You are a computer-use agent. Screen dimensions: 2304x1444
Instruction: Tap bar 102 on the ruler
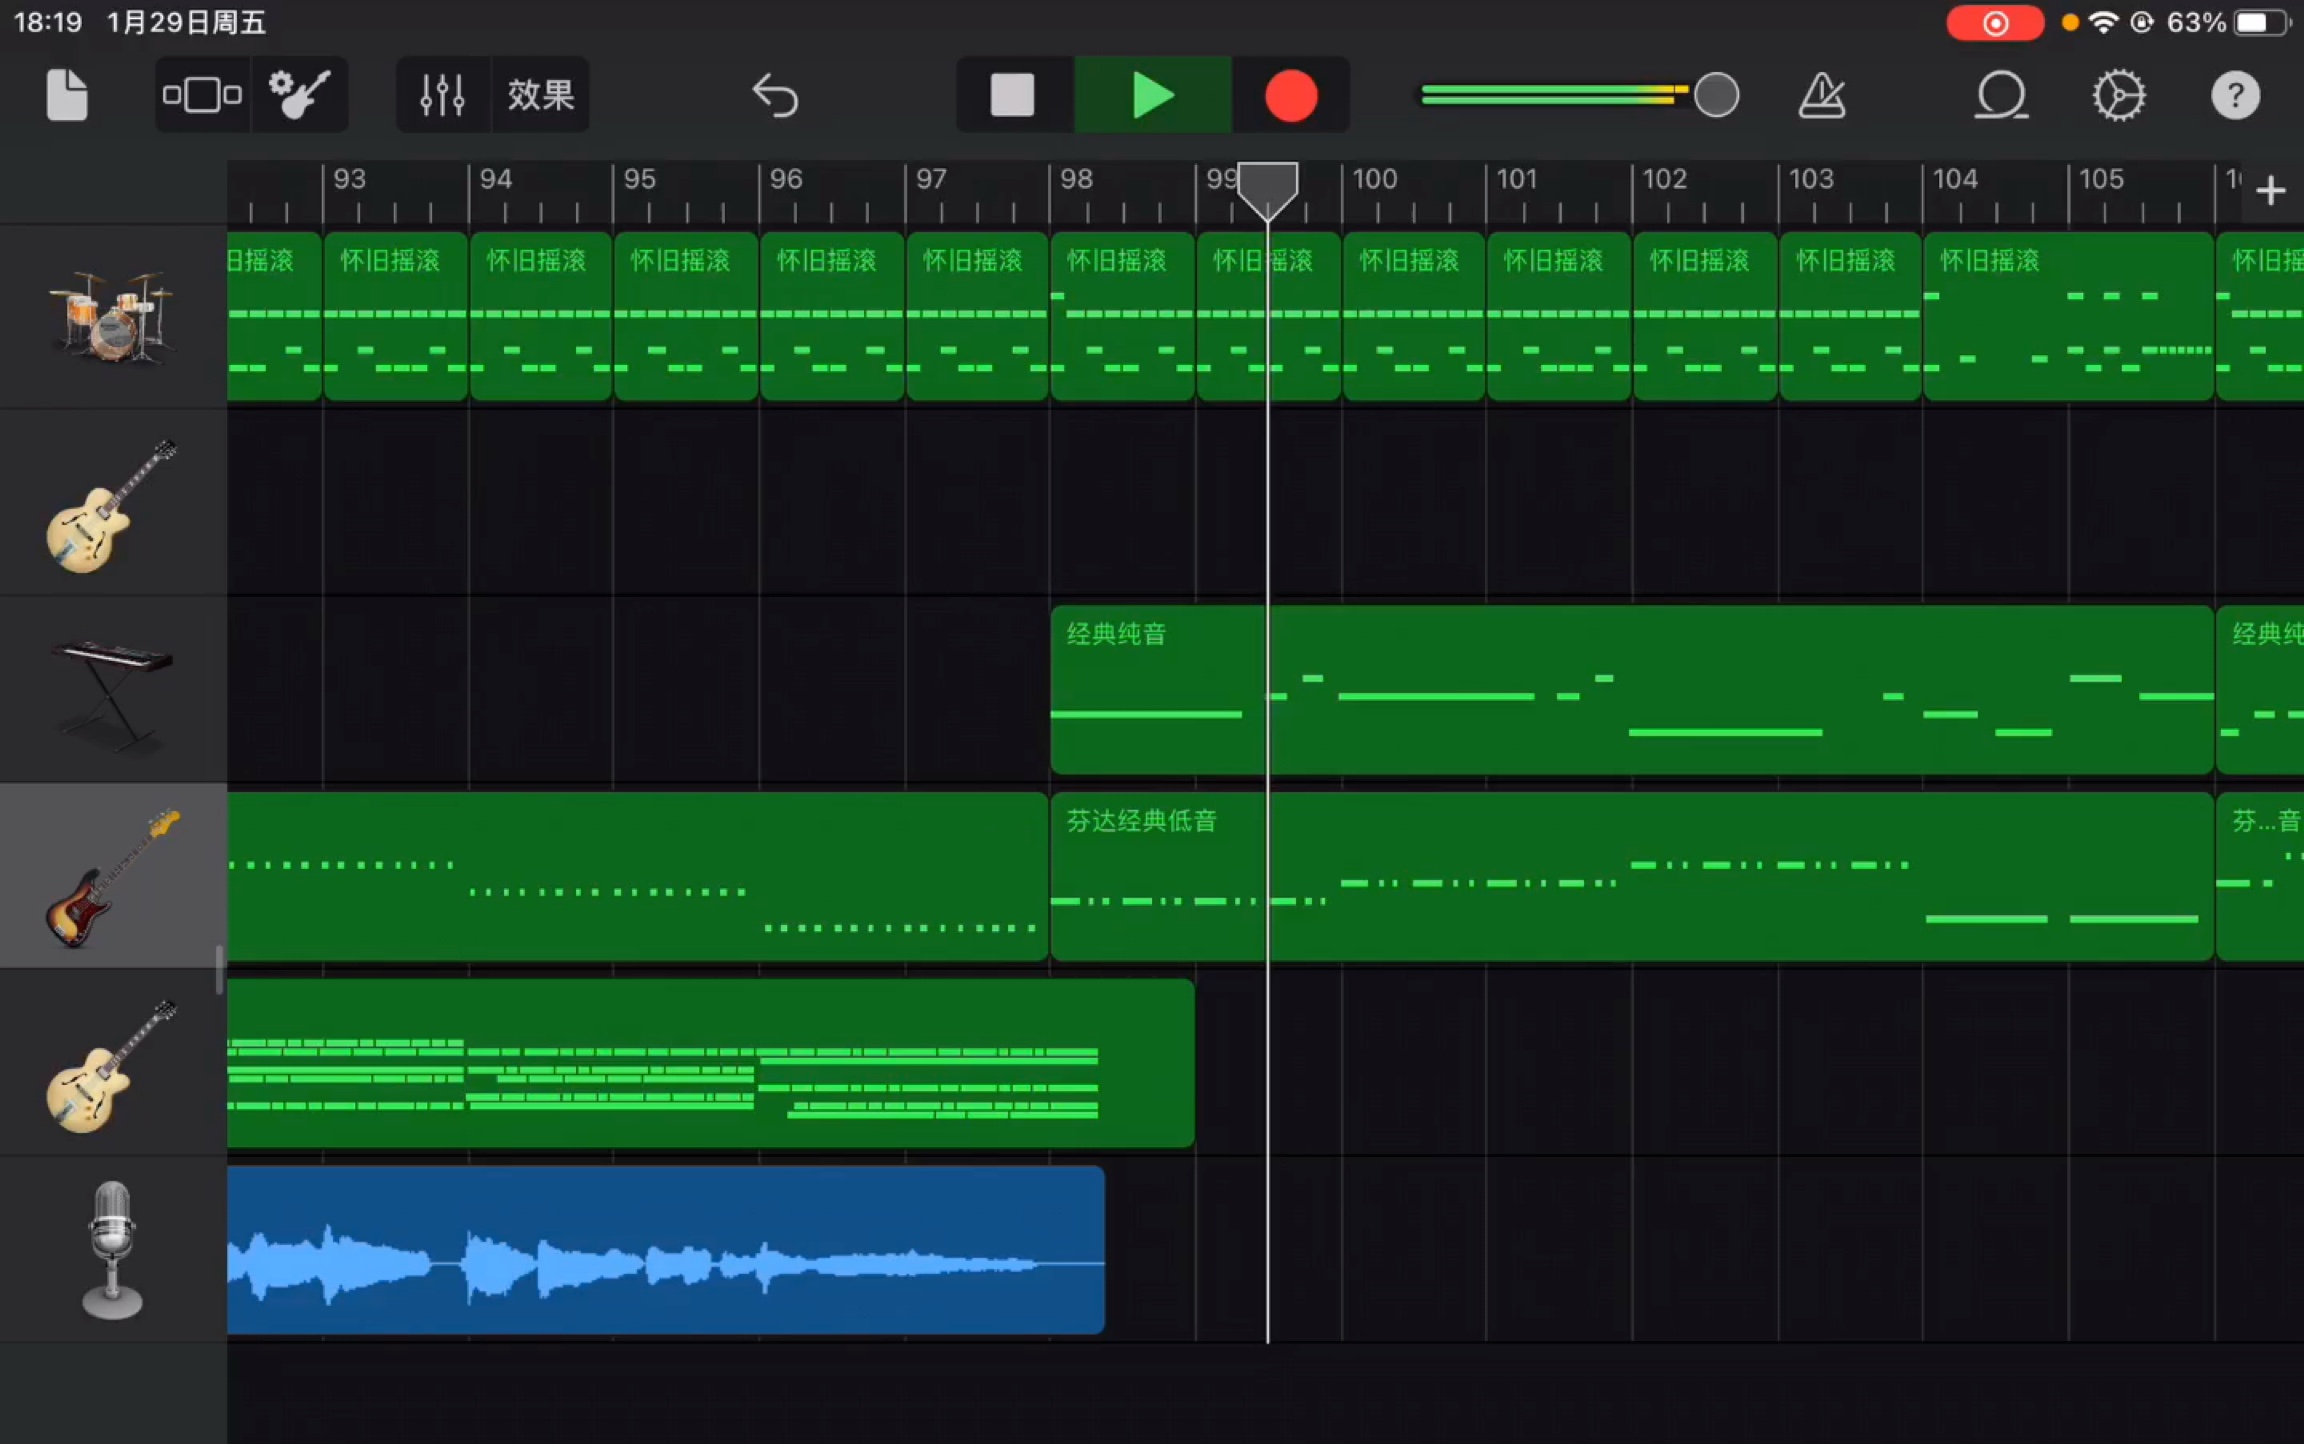(x=1665, y=179)
